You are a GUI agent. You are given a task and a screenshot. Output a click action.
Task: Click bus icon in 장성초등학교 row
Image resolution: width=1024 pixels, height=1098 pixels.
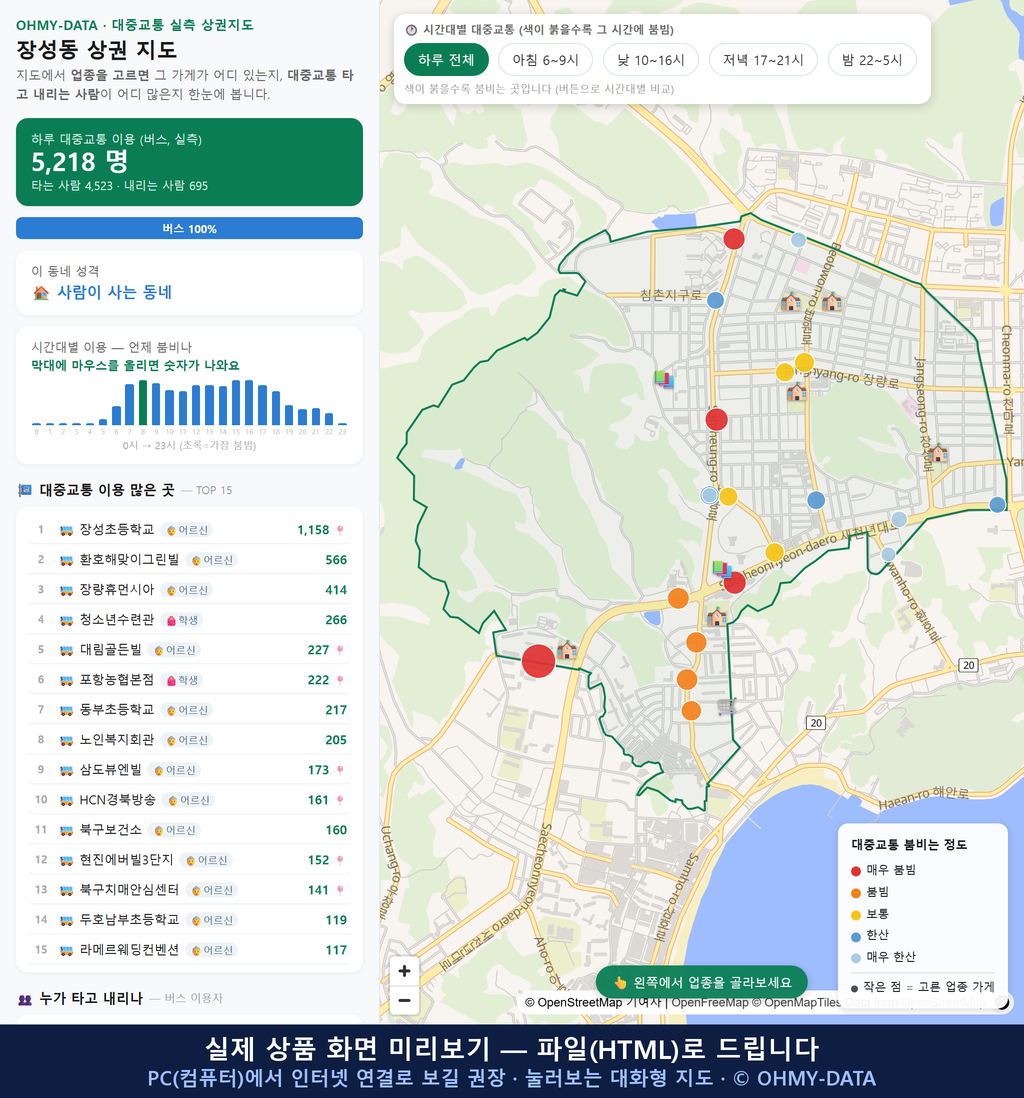point(66,530)
